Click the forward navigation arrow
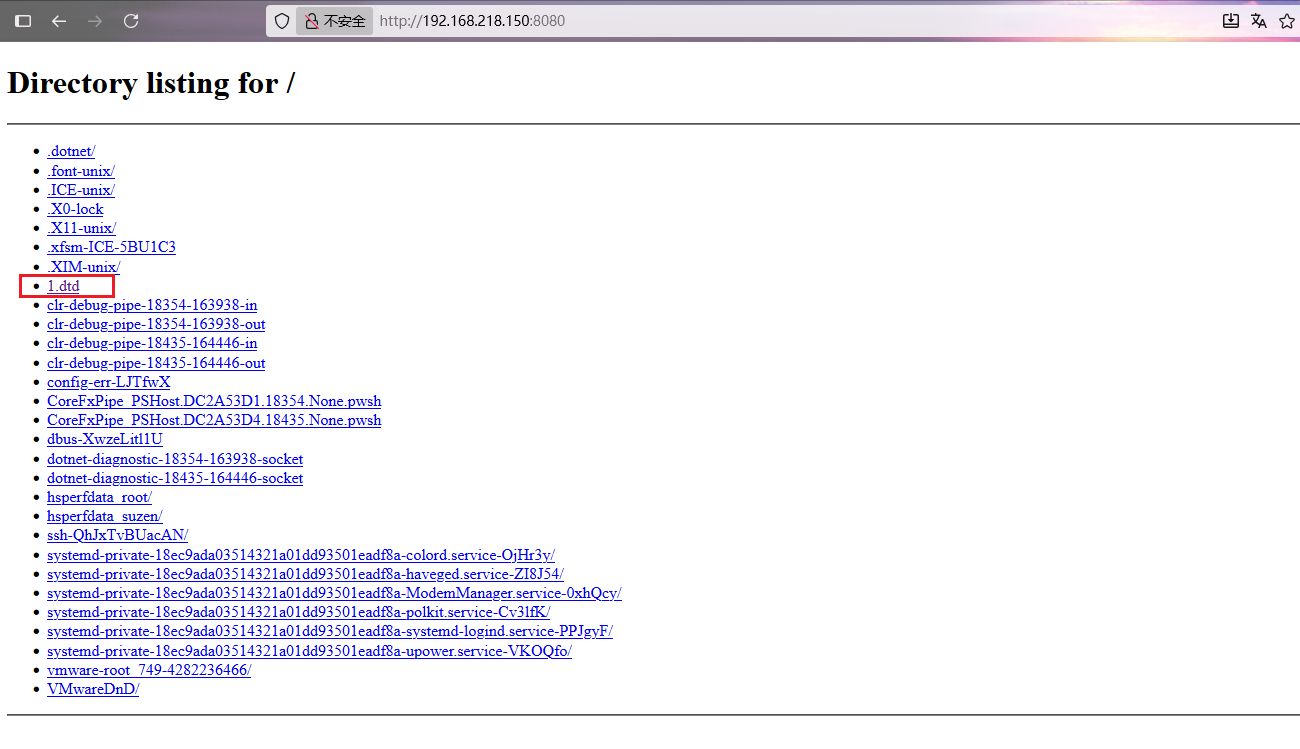Viewport: 1300px width, 749px height. [95, 21]
